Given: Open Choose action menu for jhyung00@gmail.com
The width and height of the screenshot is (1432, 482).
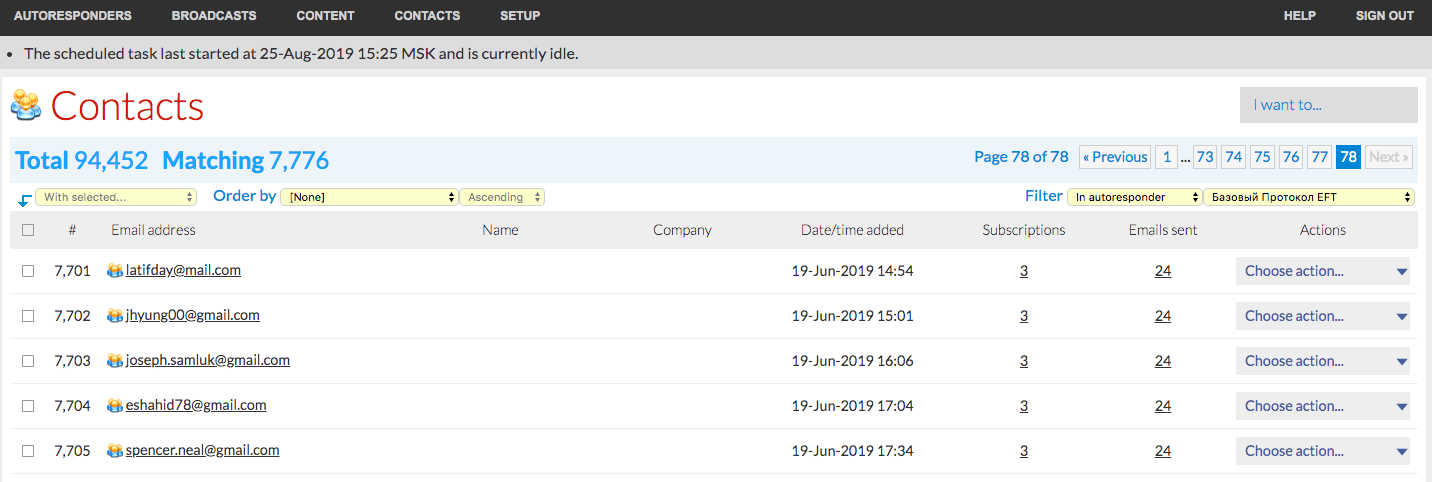Looking at the screenshot, I should [x=1322, y=316].
